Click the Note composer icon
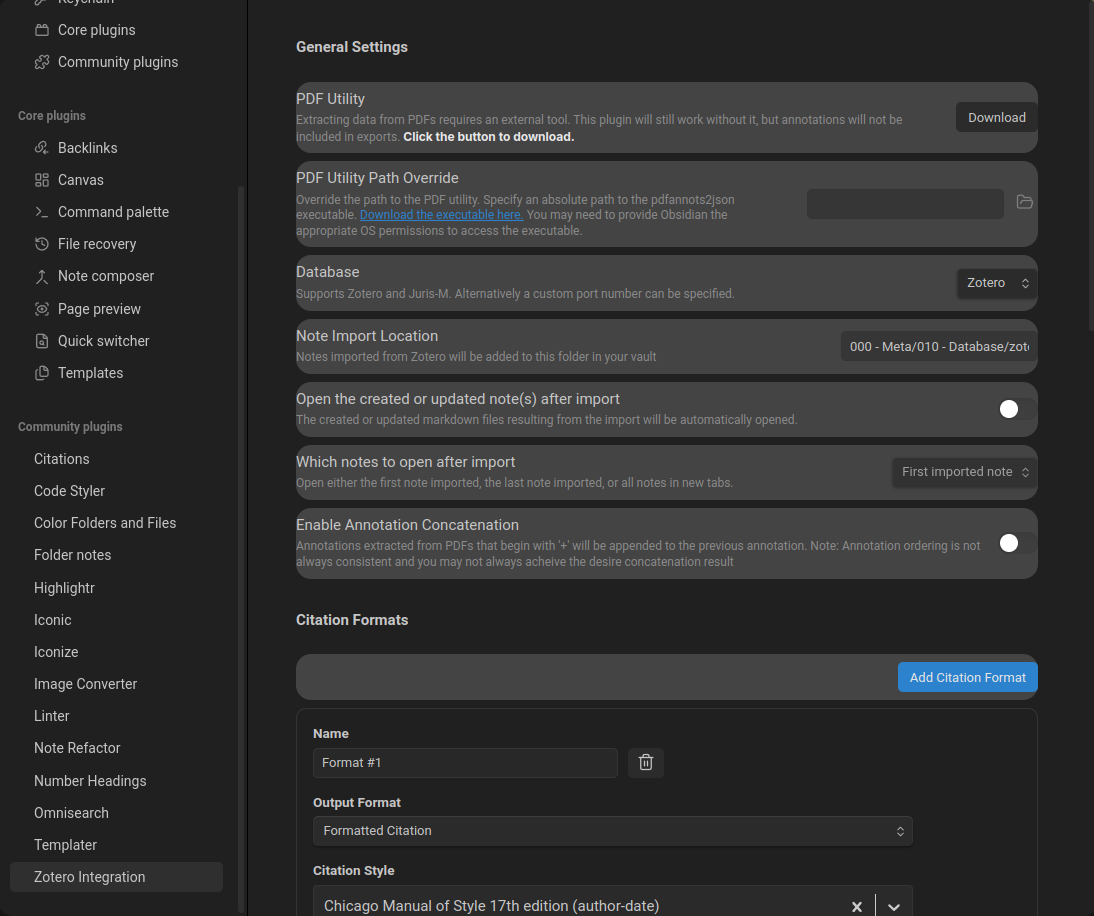The height and width of the screenshot is (916, 1094). 42,276
